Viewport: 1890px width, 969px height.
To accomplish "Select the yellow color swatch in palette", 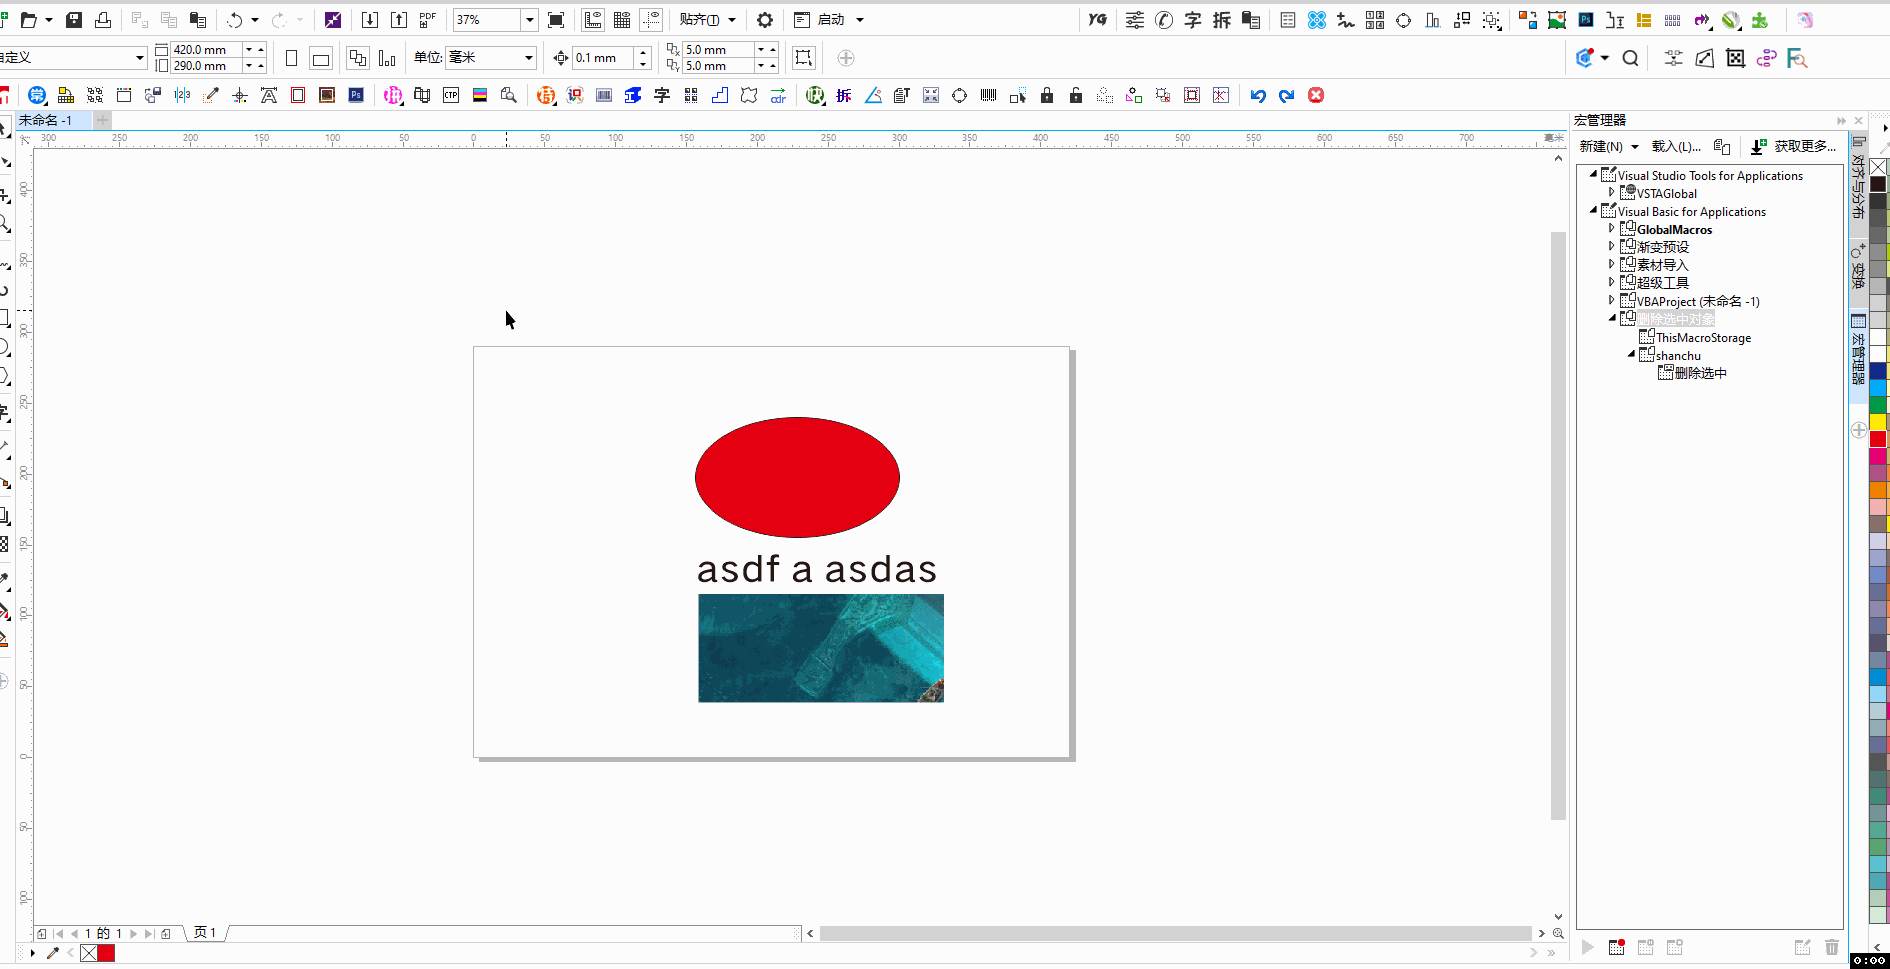I will pos(1878,422).
